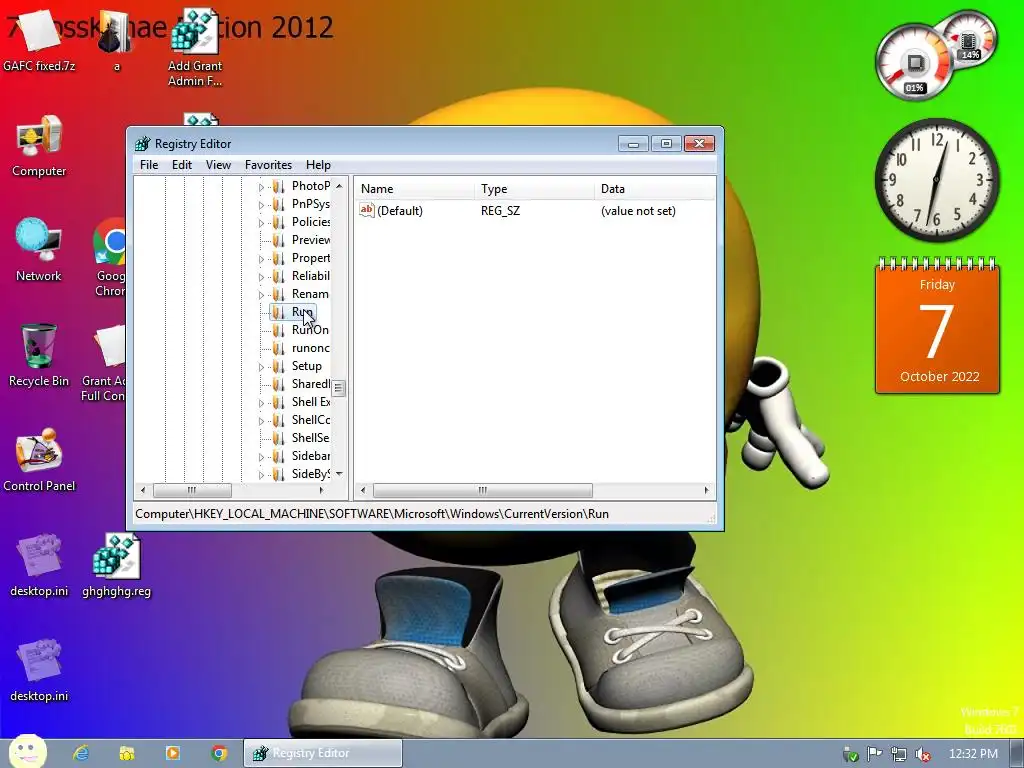Select the SharedI key in the tree
1024x768 pixels.
pyautogui.click(x=310, y=384)
